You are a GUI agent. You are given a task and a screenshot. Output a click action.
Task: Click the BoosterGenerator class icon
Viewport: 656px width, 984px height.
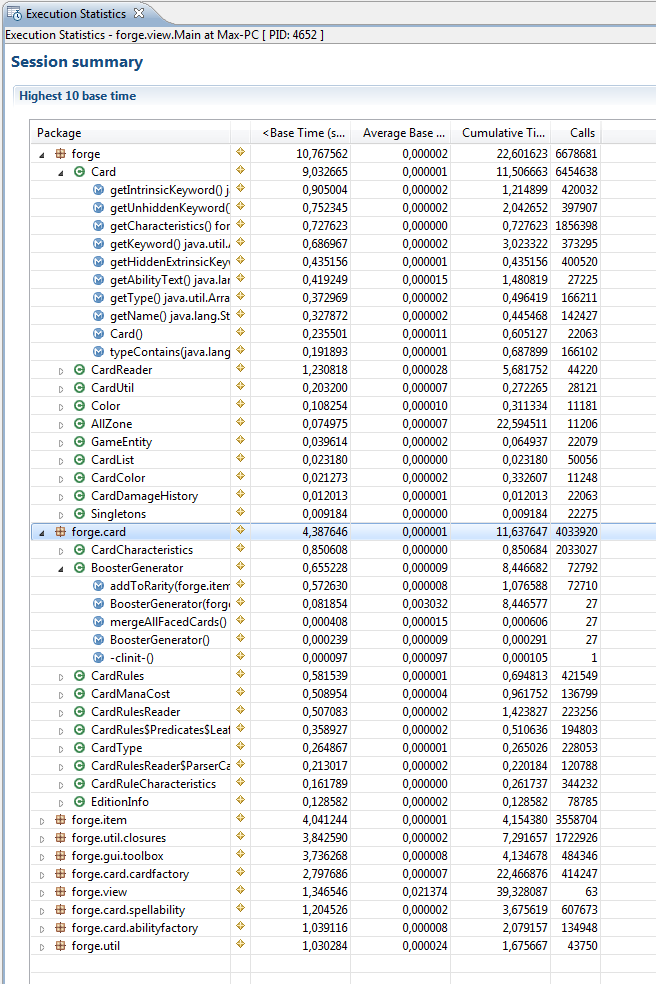[80, 568]
